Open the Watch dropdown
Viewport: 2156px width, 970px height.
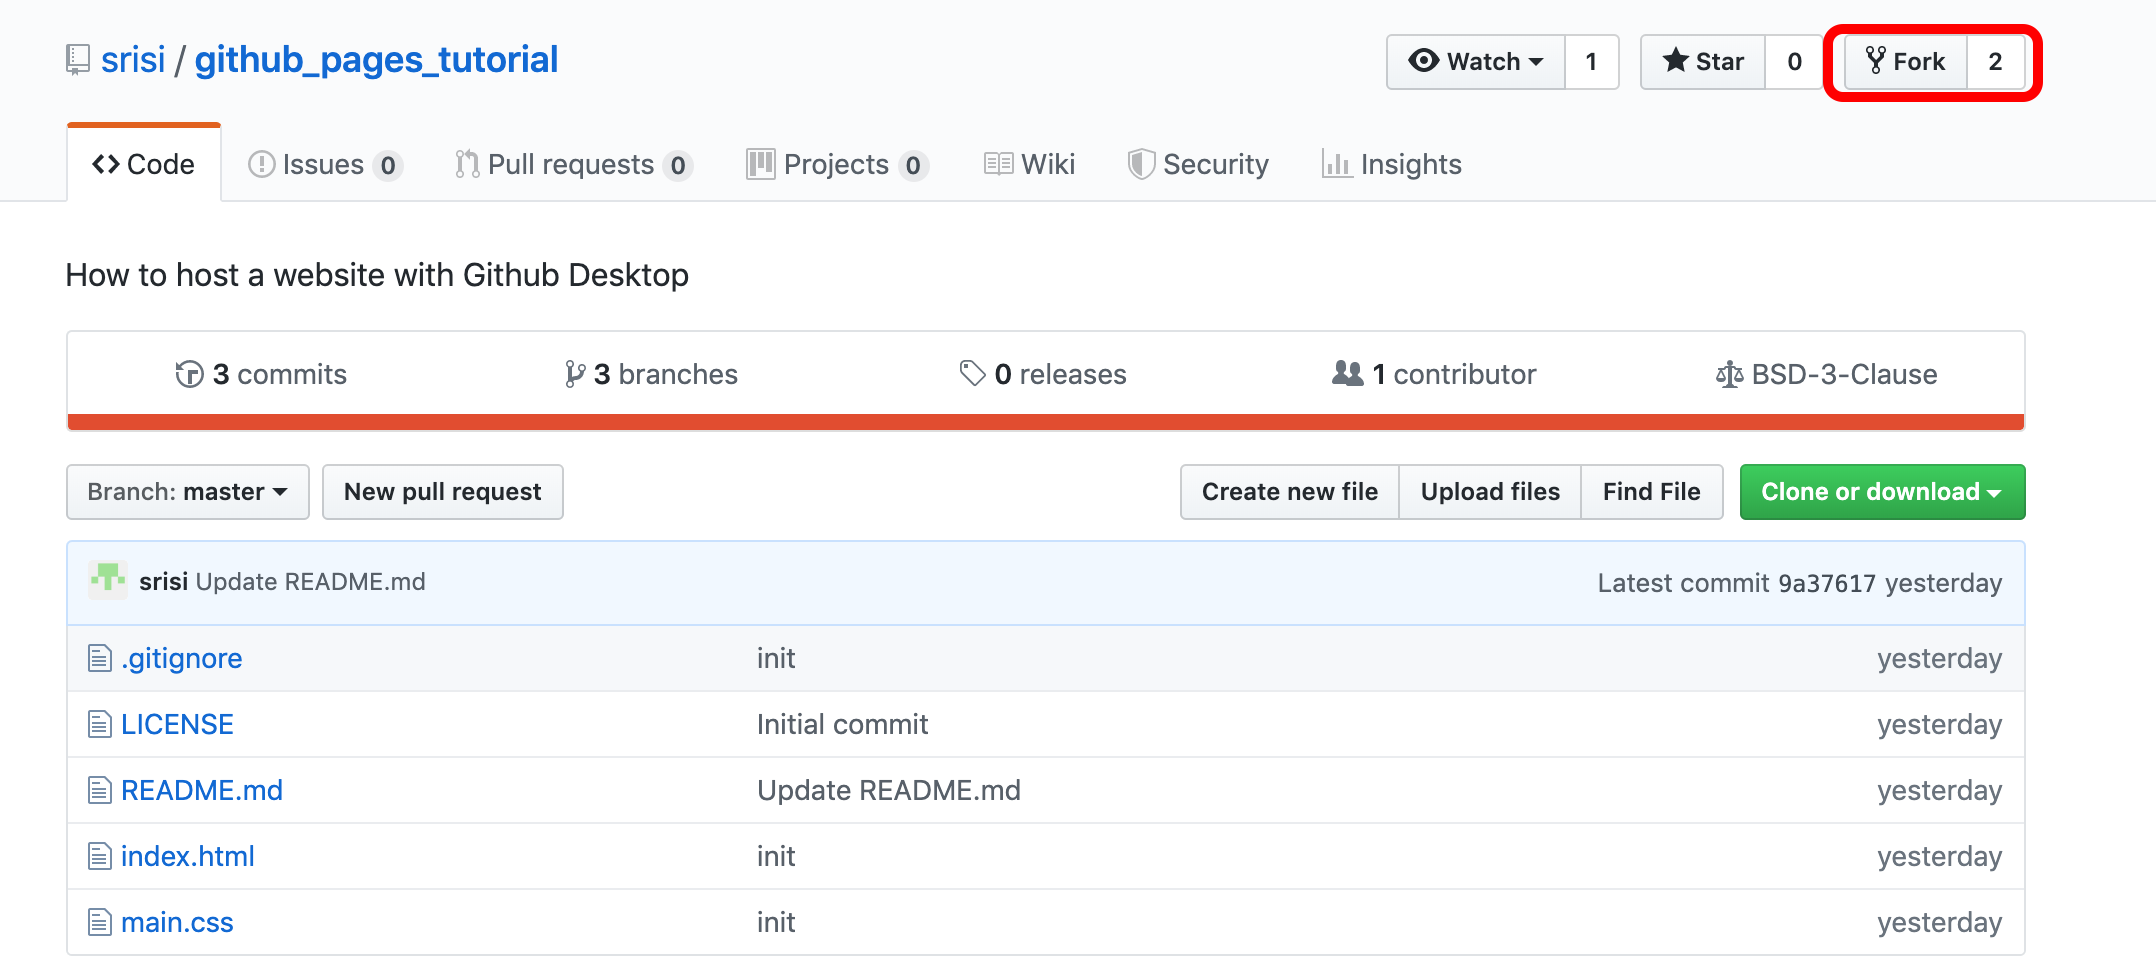[1475, 62]
